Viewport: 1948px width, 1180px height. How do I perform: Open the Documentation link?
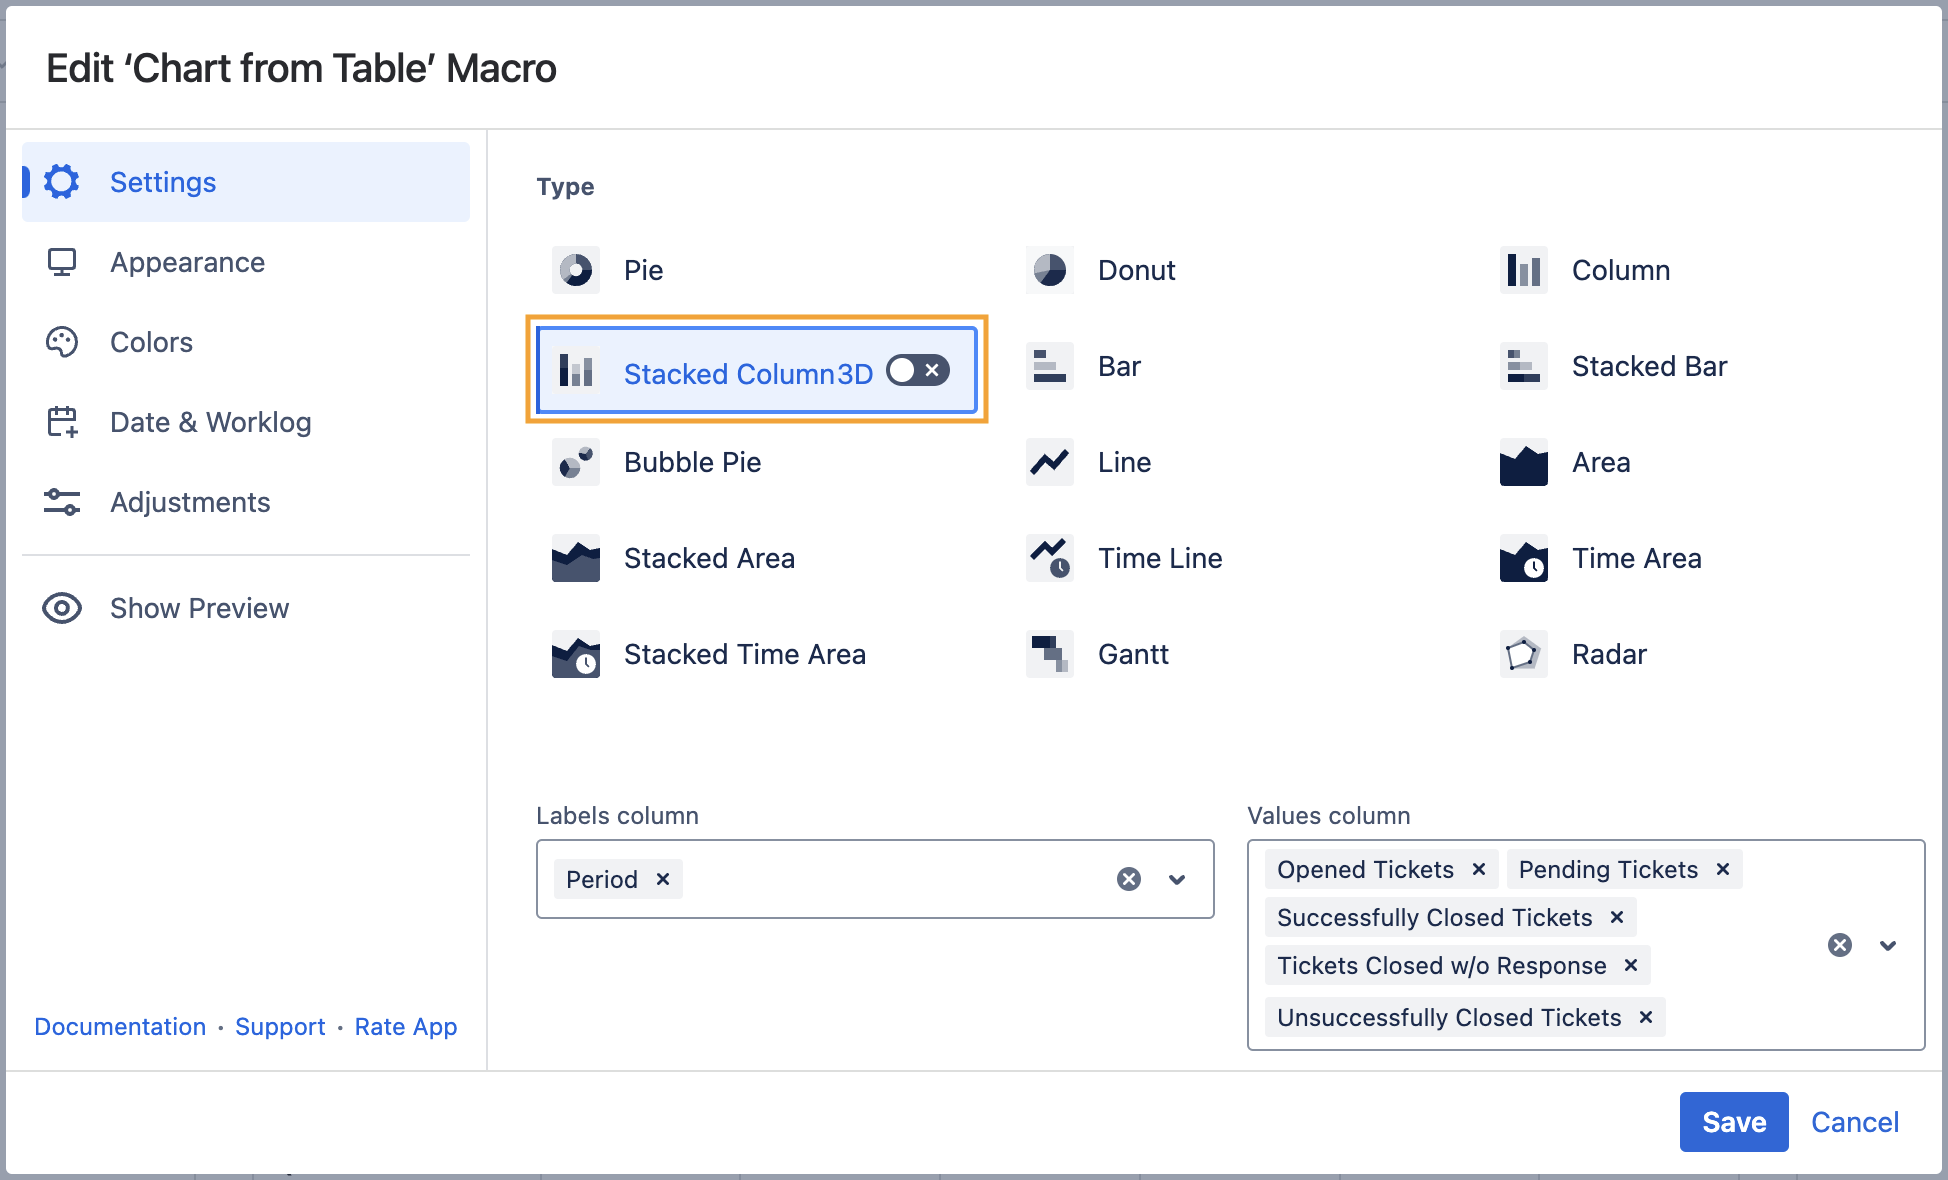[x=120, y=1027]
